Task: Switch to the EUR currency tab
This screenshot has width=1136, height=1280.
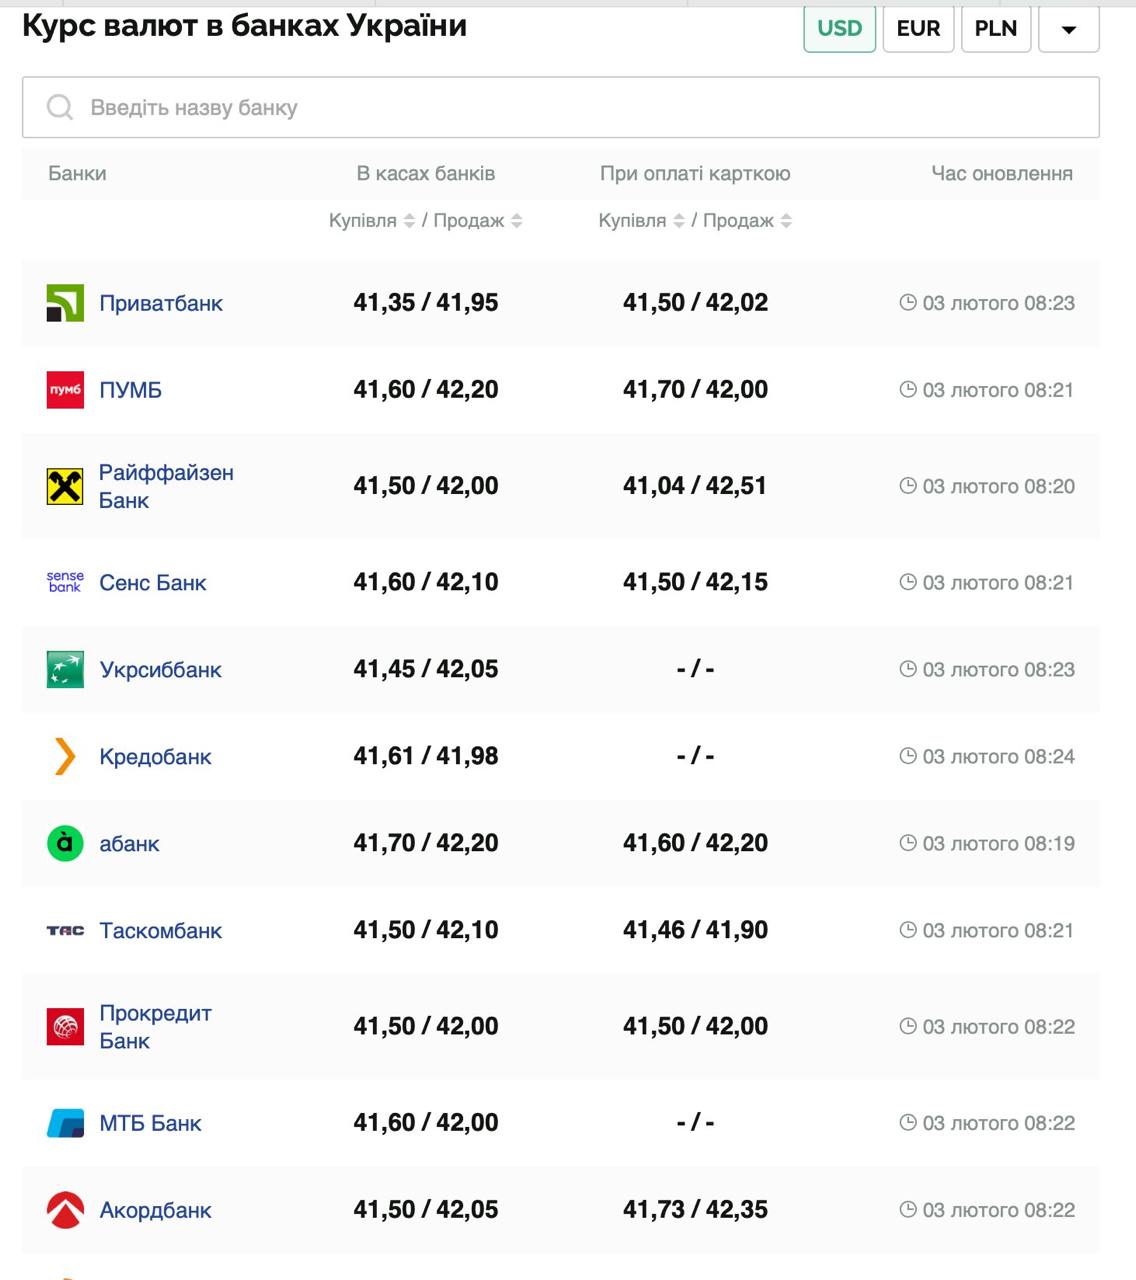Action: [x=918, y=29]
